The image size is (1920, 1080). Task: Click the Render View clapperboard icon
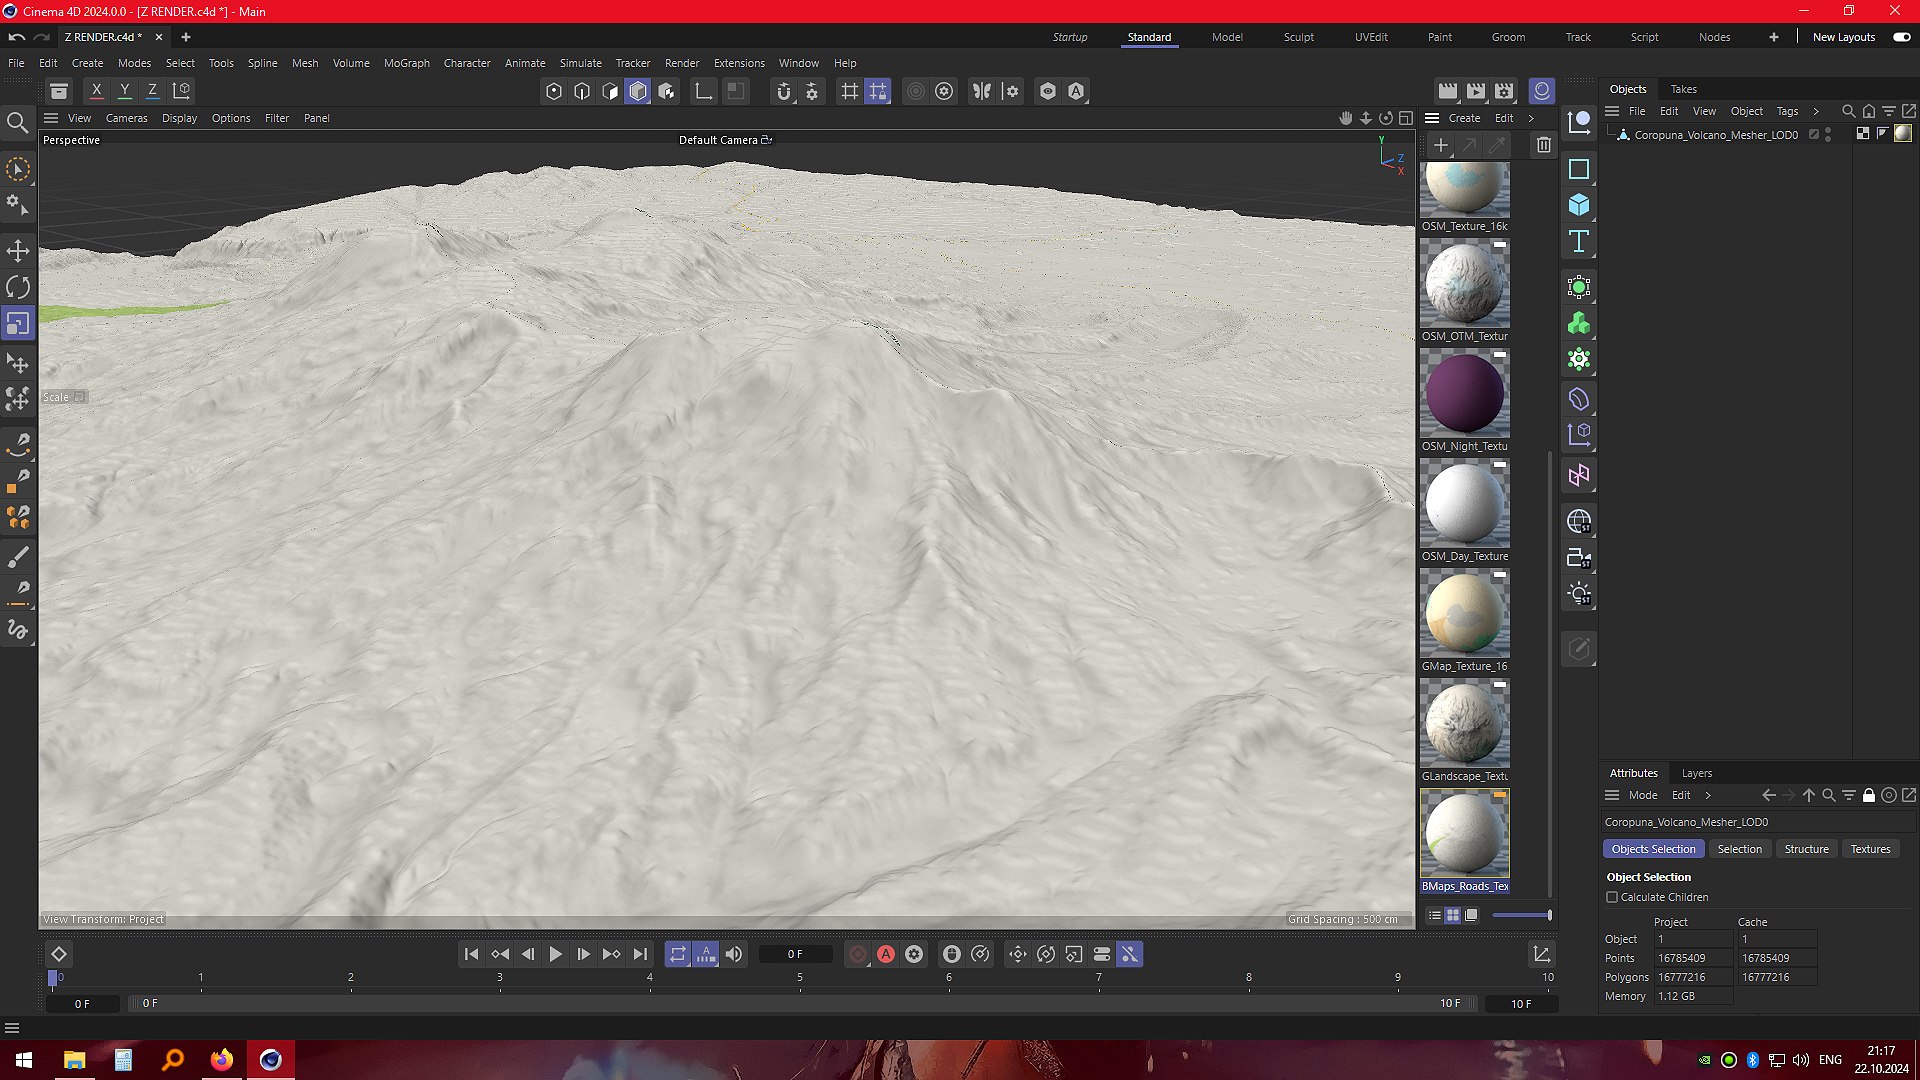point(1448,91)
